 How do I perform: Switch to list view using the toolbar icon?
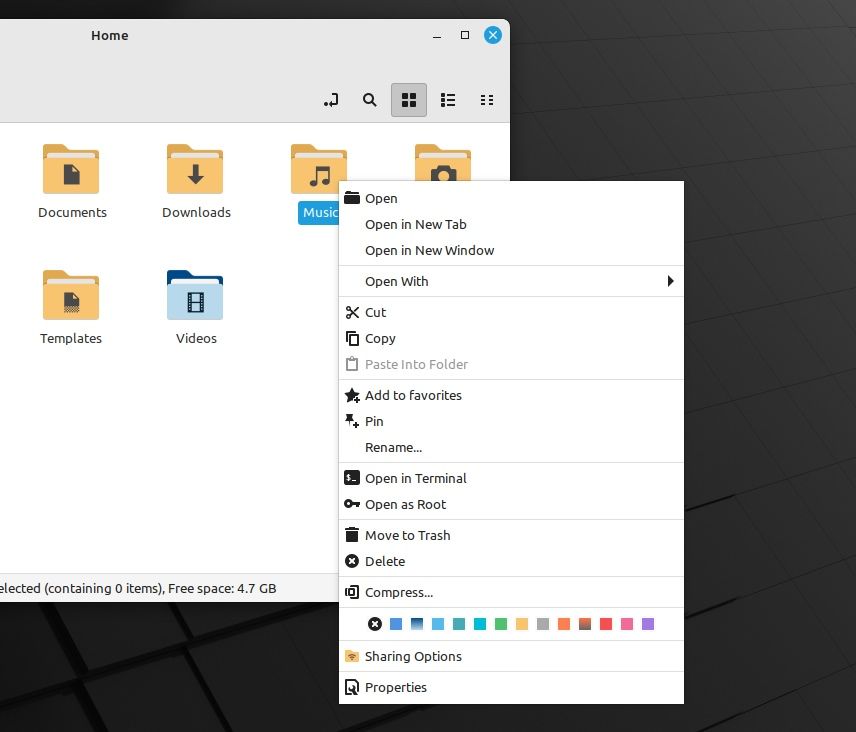pyautogui.click(x=447, y=100)
